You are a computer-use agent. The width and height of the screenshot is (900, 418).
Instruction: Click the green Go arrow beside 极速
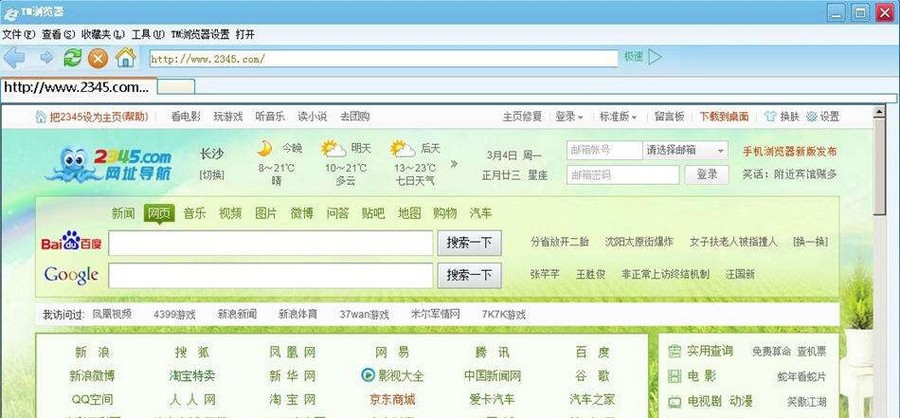[655, 57]
